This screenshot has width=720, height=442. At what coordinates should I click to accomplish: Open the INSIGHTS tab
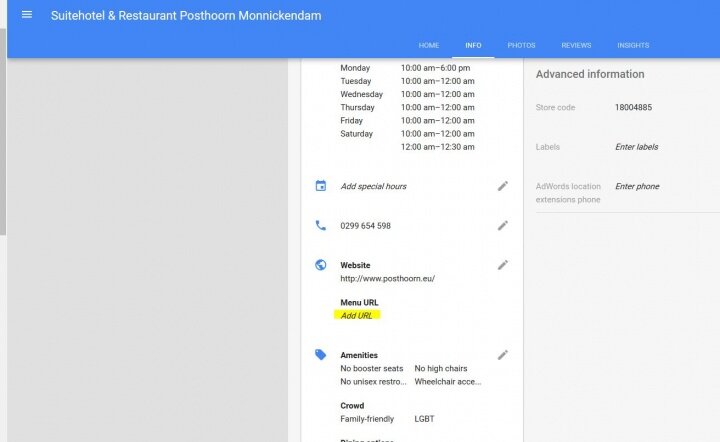(633, 45)
